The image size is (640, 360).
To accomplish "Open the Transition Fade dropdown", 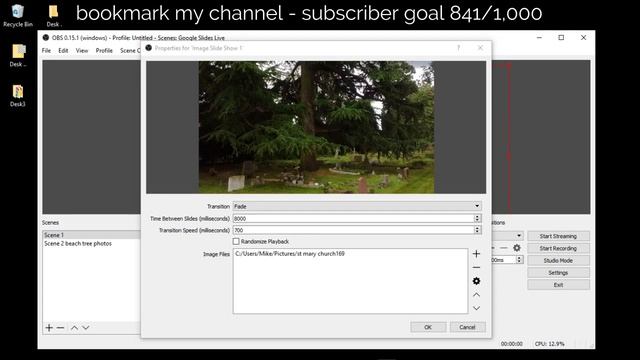I will 357,206.
